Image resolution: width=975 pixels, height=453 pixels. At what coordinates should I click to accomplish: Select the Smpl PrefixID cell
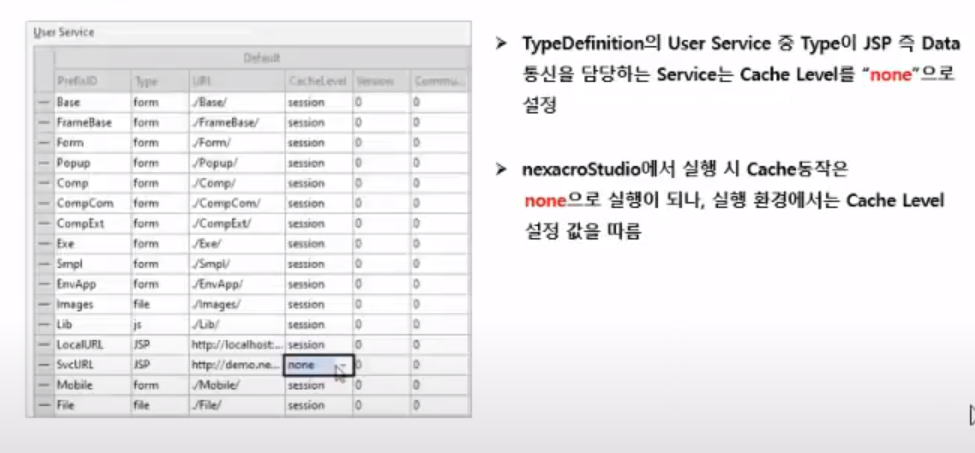(x=92, y=264)
